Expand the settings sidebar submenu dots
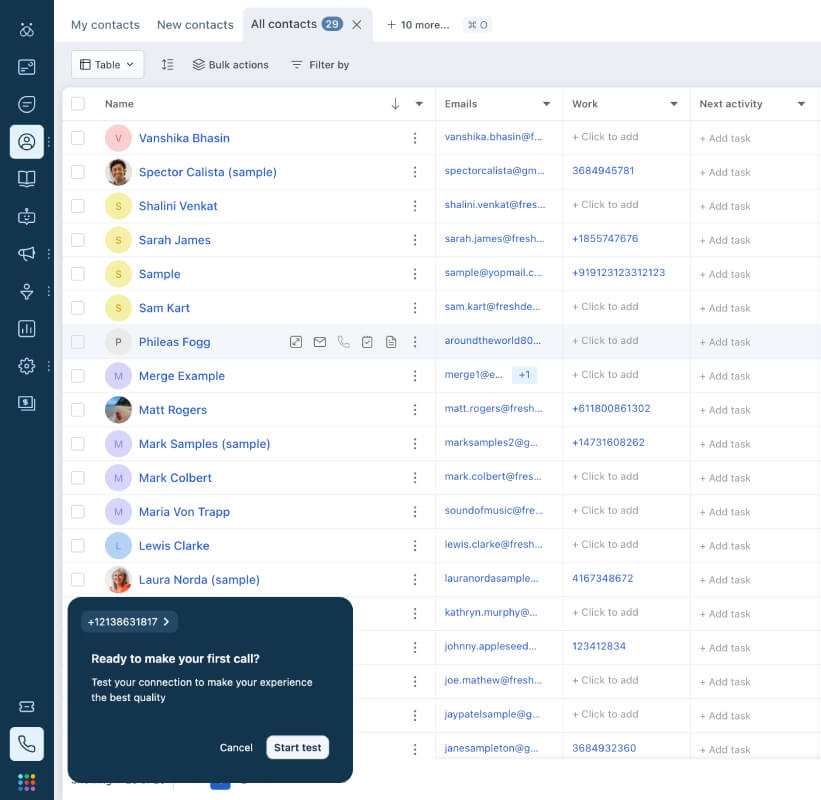The width and height of the screenshot is (821, 800). pyautogui.click(x=49, y=366)
